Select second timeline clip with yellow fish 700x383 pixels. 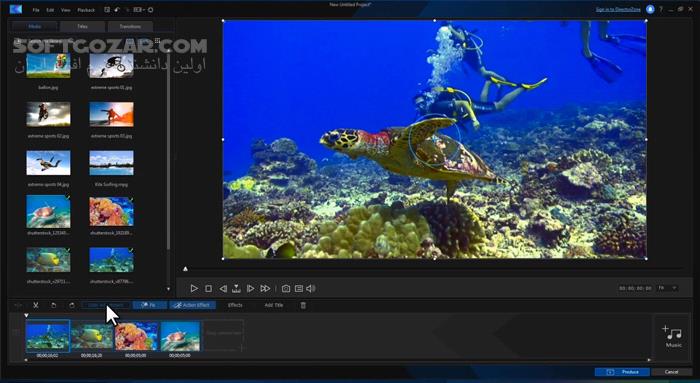[92, 336]
